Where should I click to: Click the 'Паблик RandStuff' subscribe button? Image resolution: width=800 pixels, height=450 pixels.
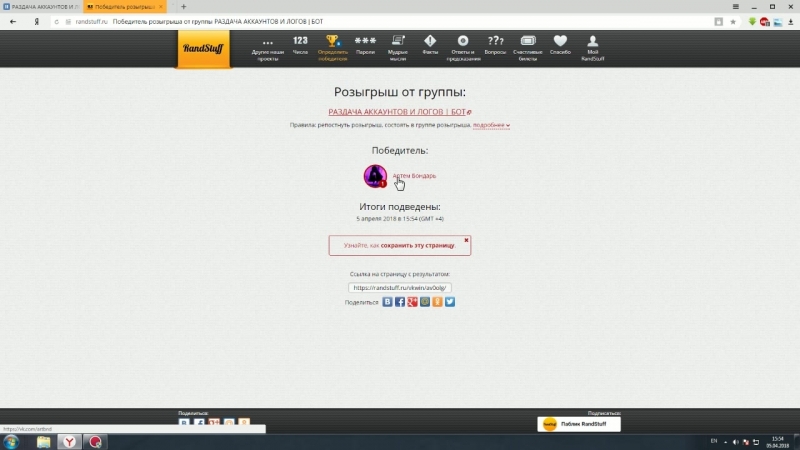point(579,424)
